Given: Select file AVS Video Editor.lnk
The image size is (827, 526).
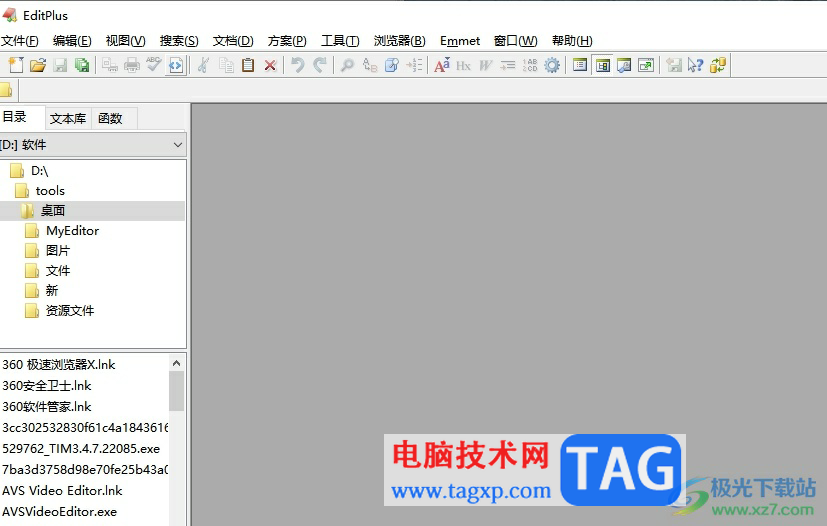Looking at the screenshot, I should tap(62, 491).
